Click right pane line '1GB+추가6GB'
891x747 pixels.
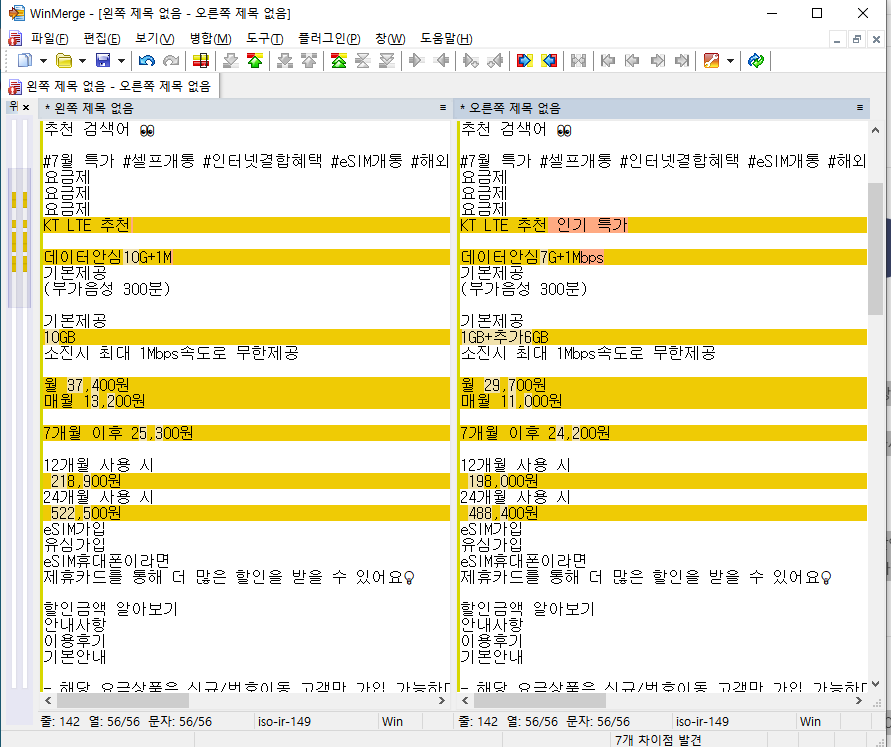[663, 337]
